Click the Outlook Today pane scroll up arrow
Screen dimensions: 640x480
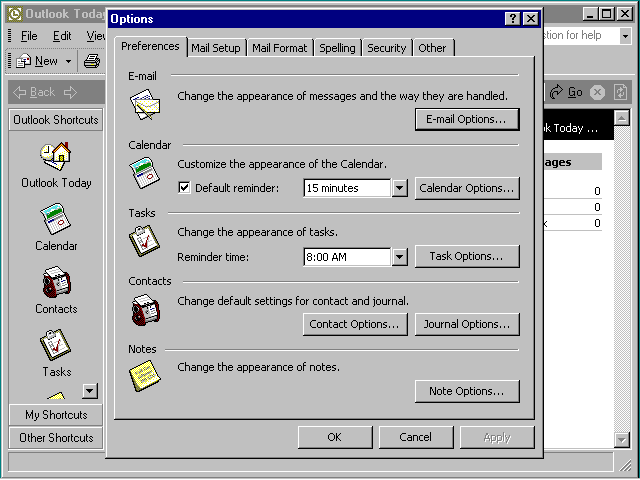[x=622, y=119]
